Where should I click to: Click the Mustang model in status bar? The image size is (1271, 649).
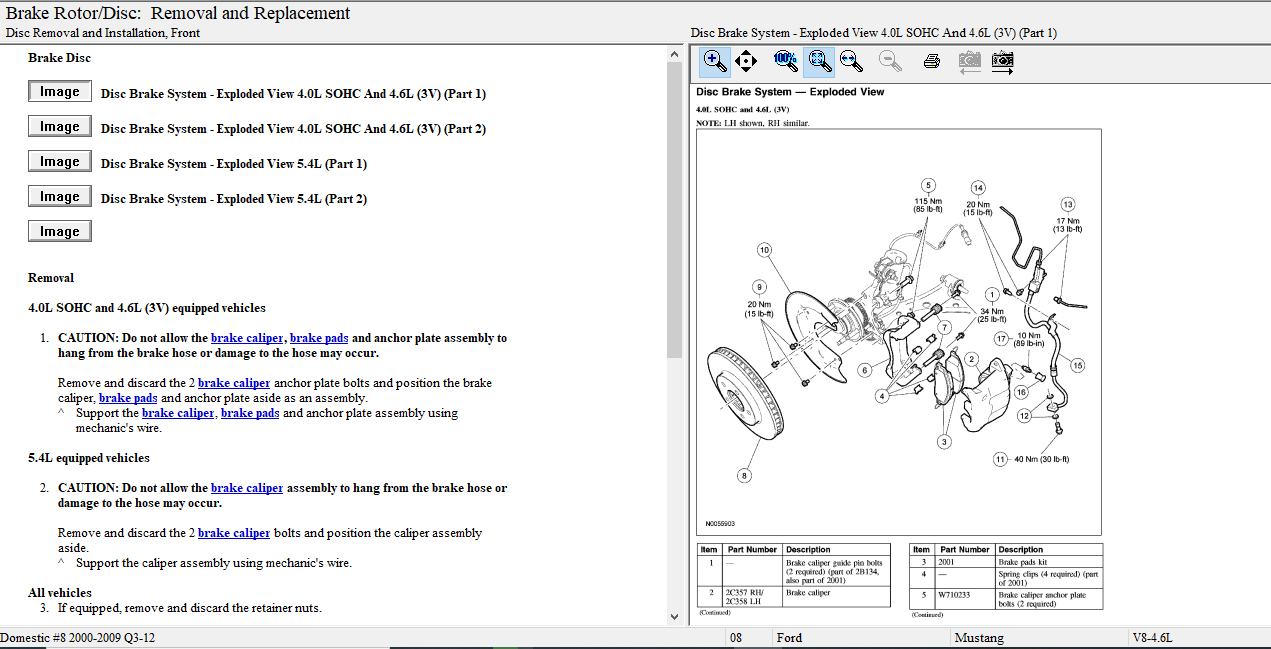pos(979,638)
